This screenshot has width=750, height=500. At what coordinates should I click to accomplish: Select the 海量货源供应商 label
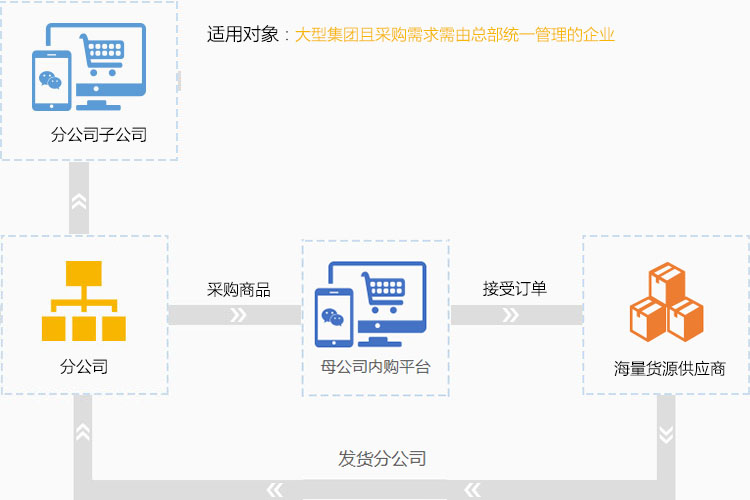tap(669, 368)
